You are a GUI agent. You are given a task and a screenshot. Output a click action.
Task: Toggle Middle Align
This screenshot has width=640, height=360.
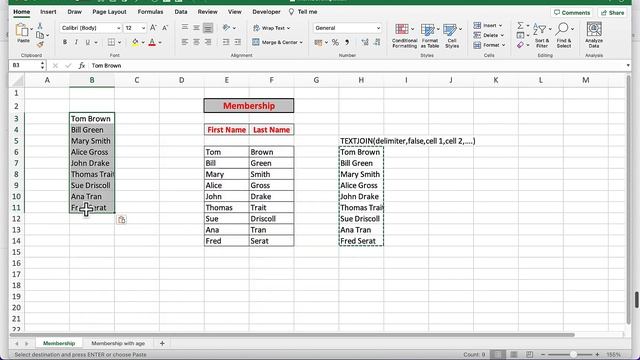click(196, 28)
